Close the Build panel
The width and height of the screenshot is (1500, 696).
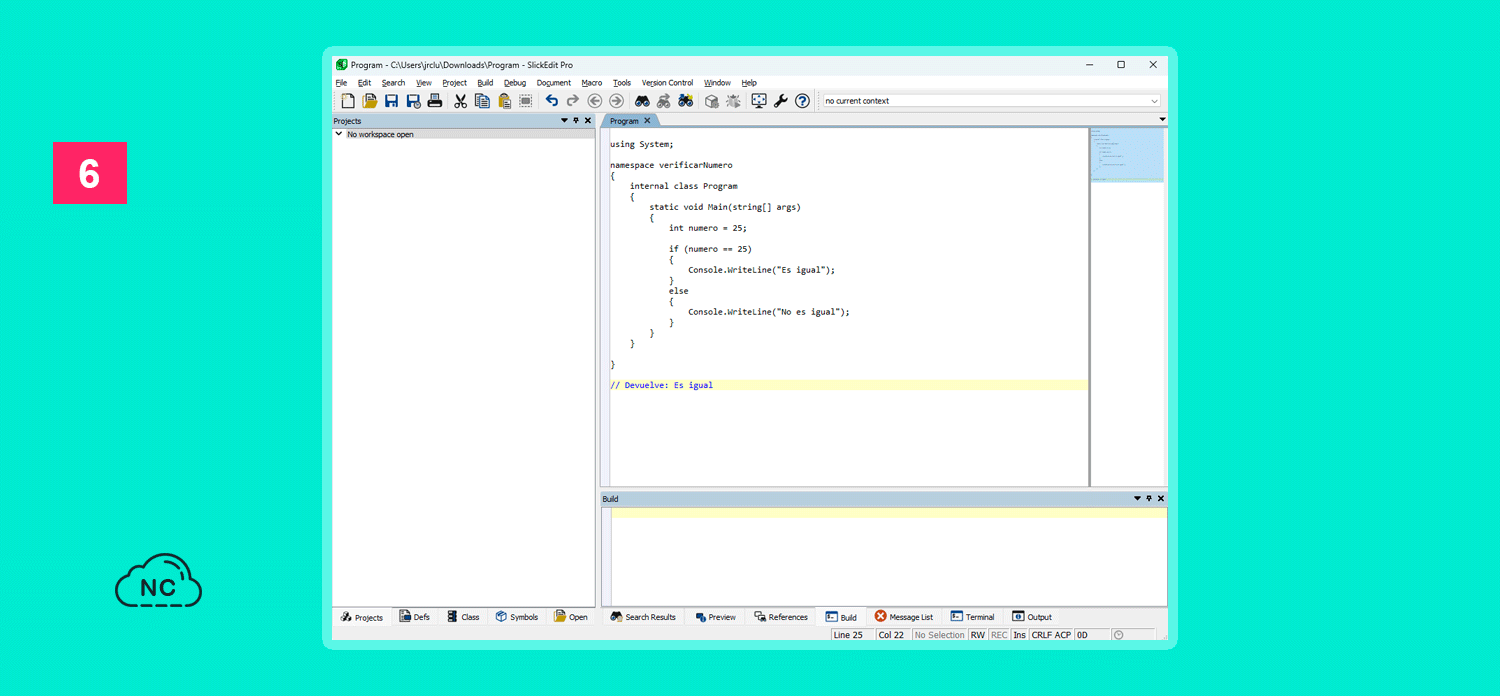(x=1161, y=498)
